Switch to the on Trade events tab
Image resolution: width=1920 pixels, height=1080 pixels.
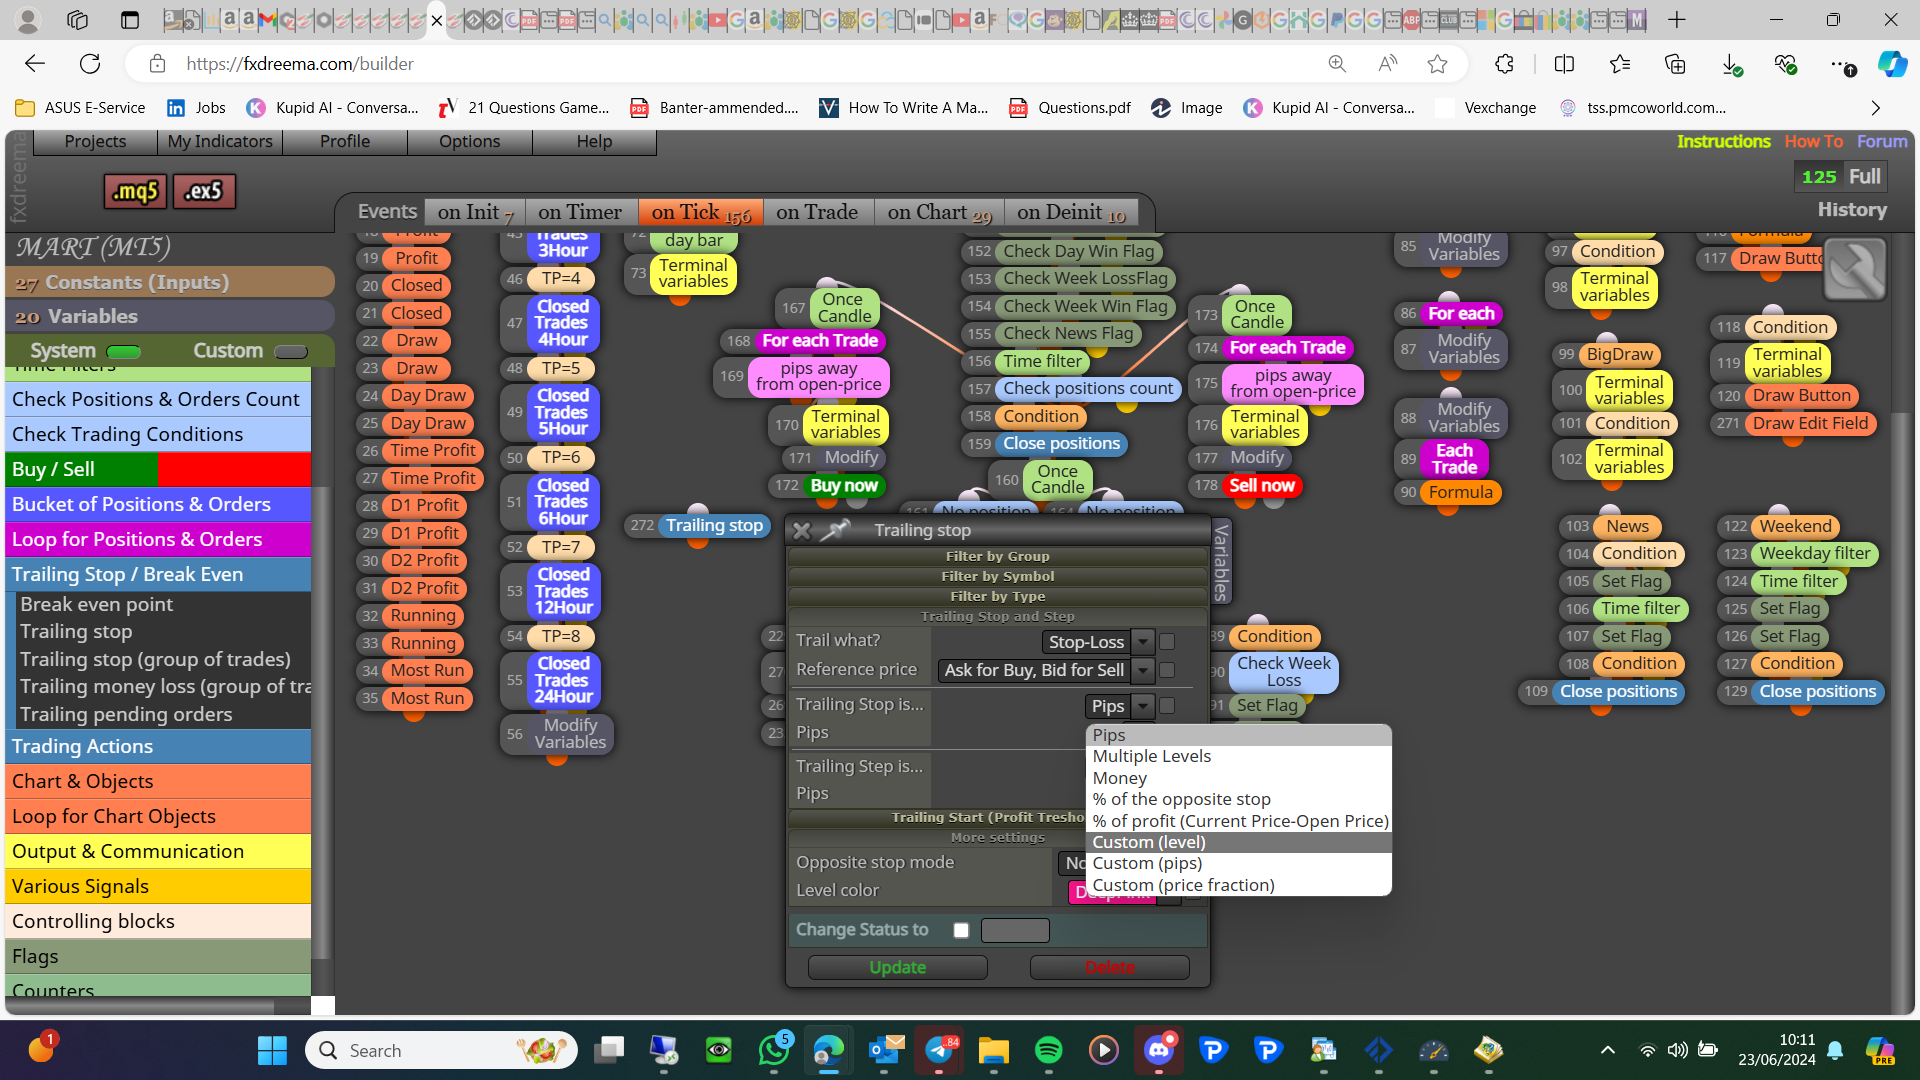click(817, 212)
